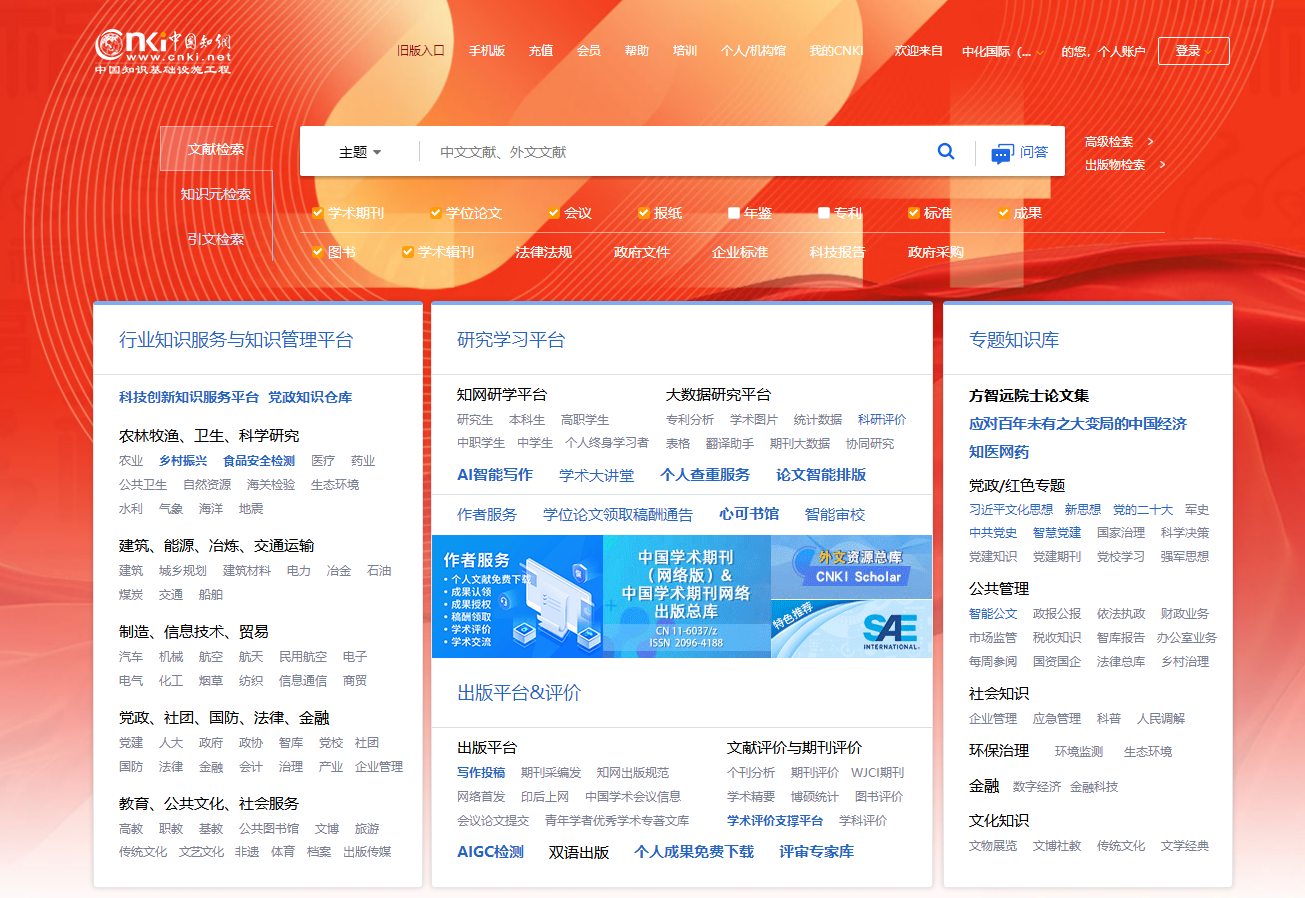The width and height of the screenshot is (1305, 898).
Task: Open 会员 in top menu
Action: 589,51
